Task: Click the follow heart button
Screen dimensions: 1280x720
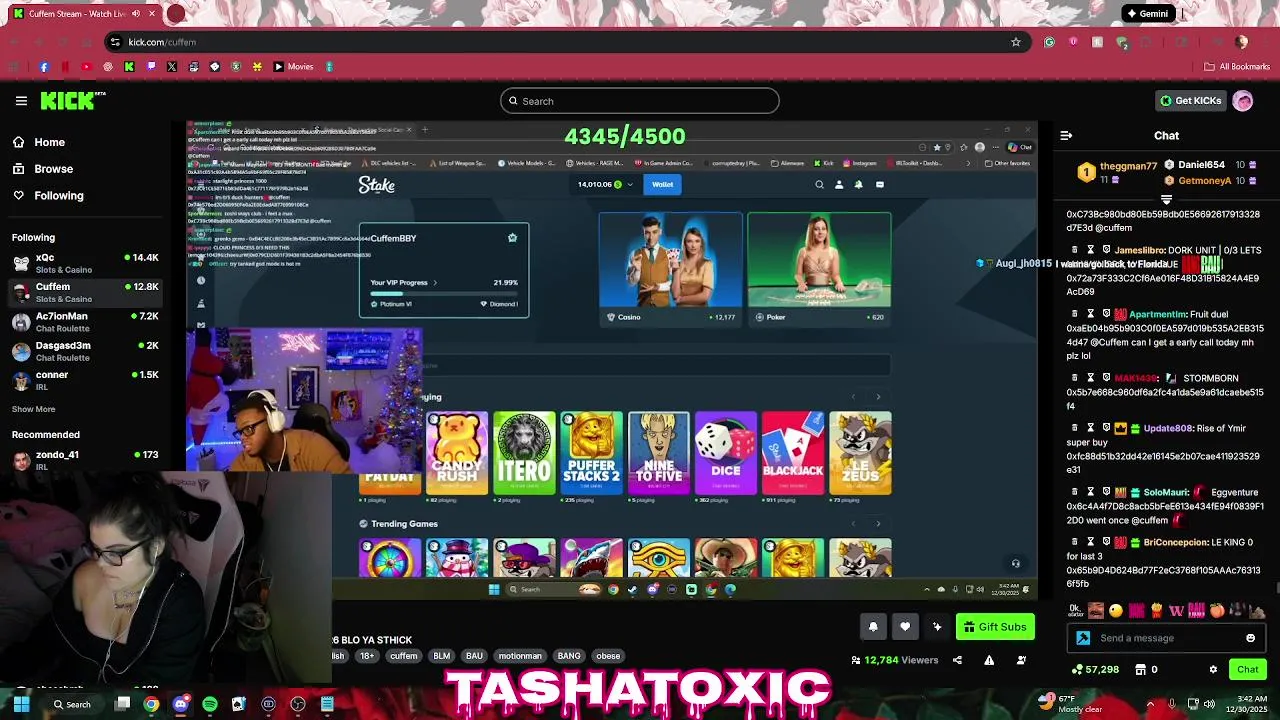Action: (905, 627)
